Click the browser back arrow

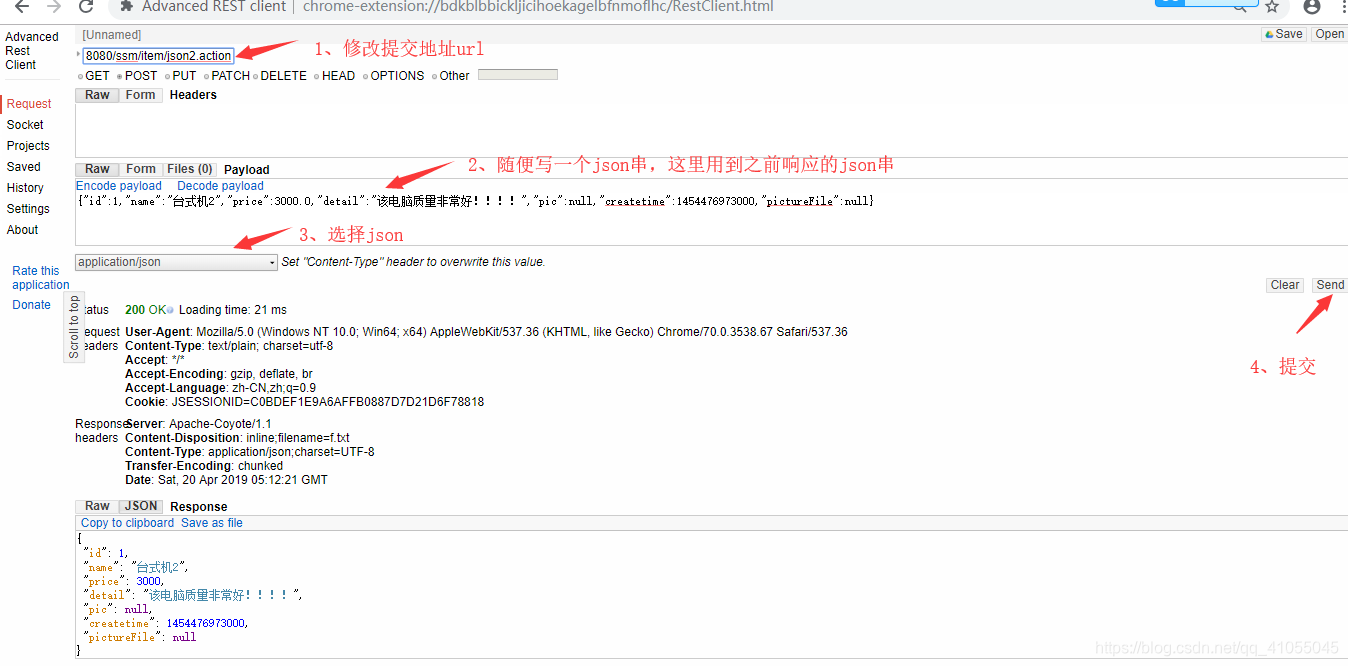[20, 7]
